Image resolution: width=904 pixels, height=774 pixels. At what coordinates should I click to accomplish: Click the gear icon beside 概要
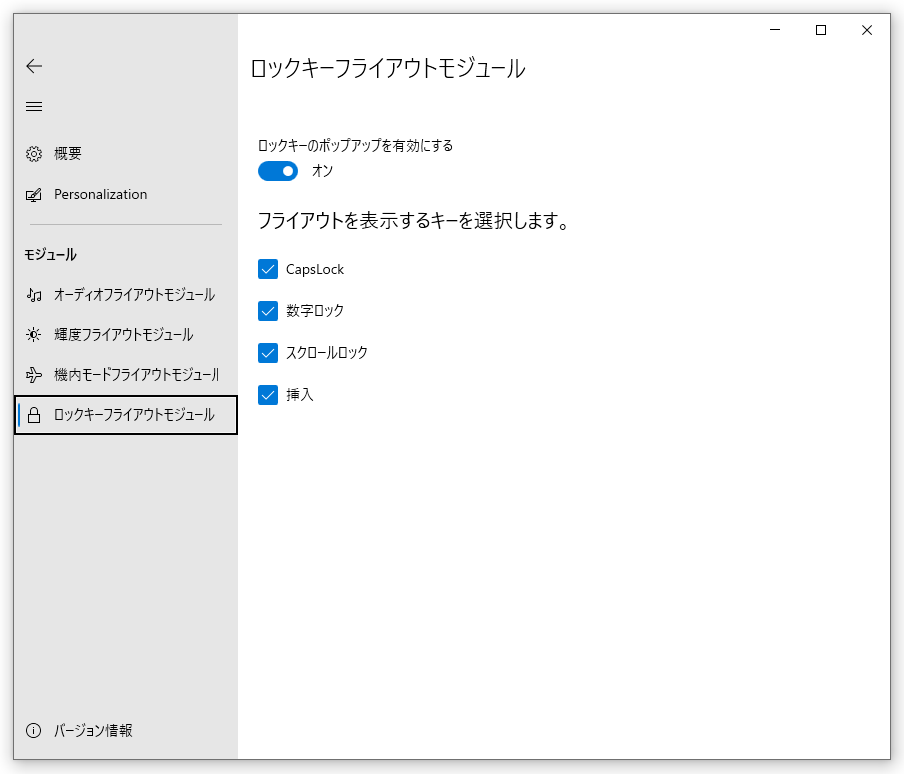point(34,154)
